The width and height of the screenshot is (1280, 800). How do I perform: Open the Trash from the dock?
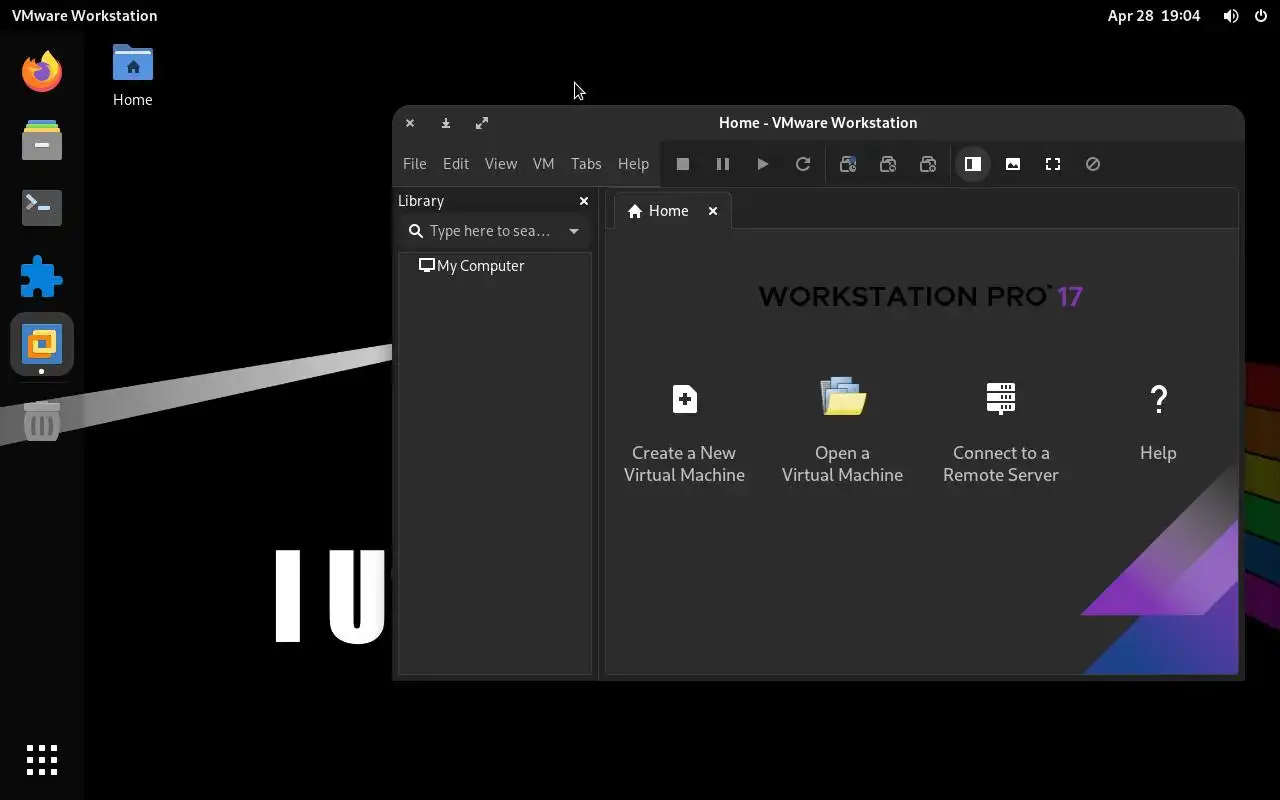point(42,422)
